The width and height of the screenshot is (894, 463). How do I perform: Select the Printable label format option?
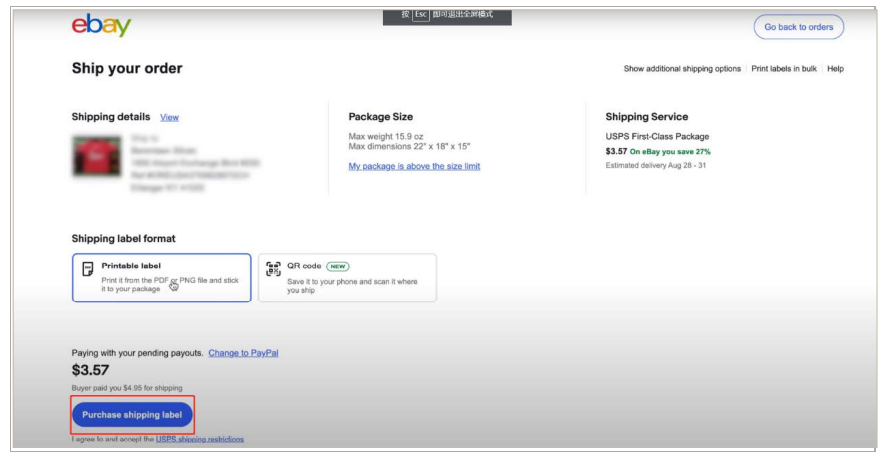(x=161, y=278)
